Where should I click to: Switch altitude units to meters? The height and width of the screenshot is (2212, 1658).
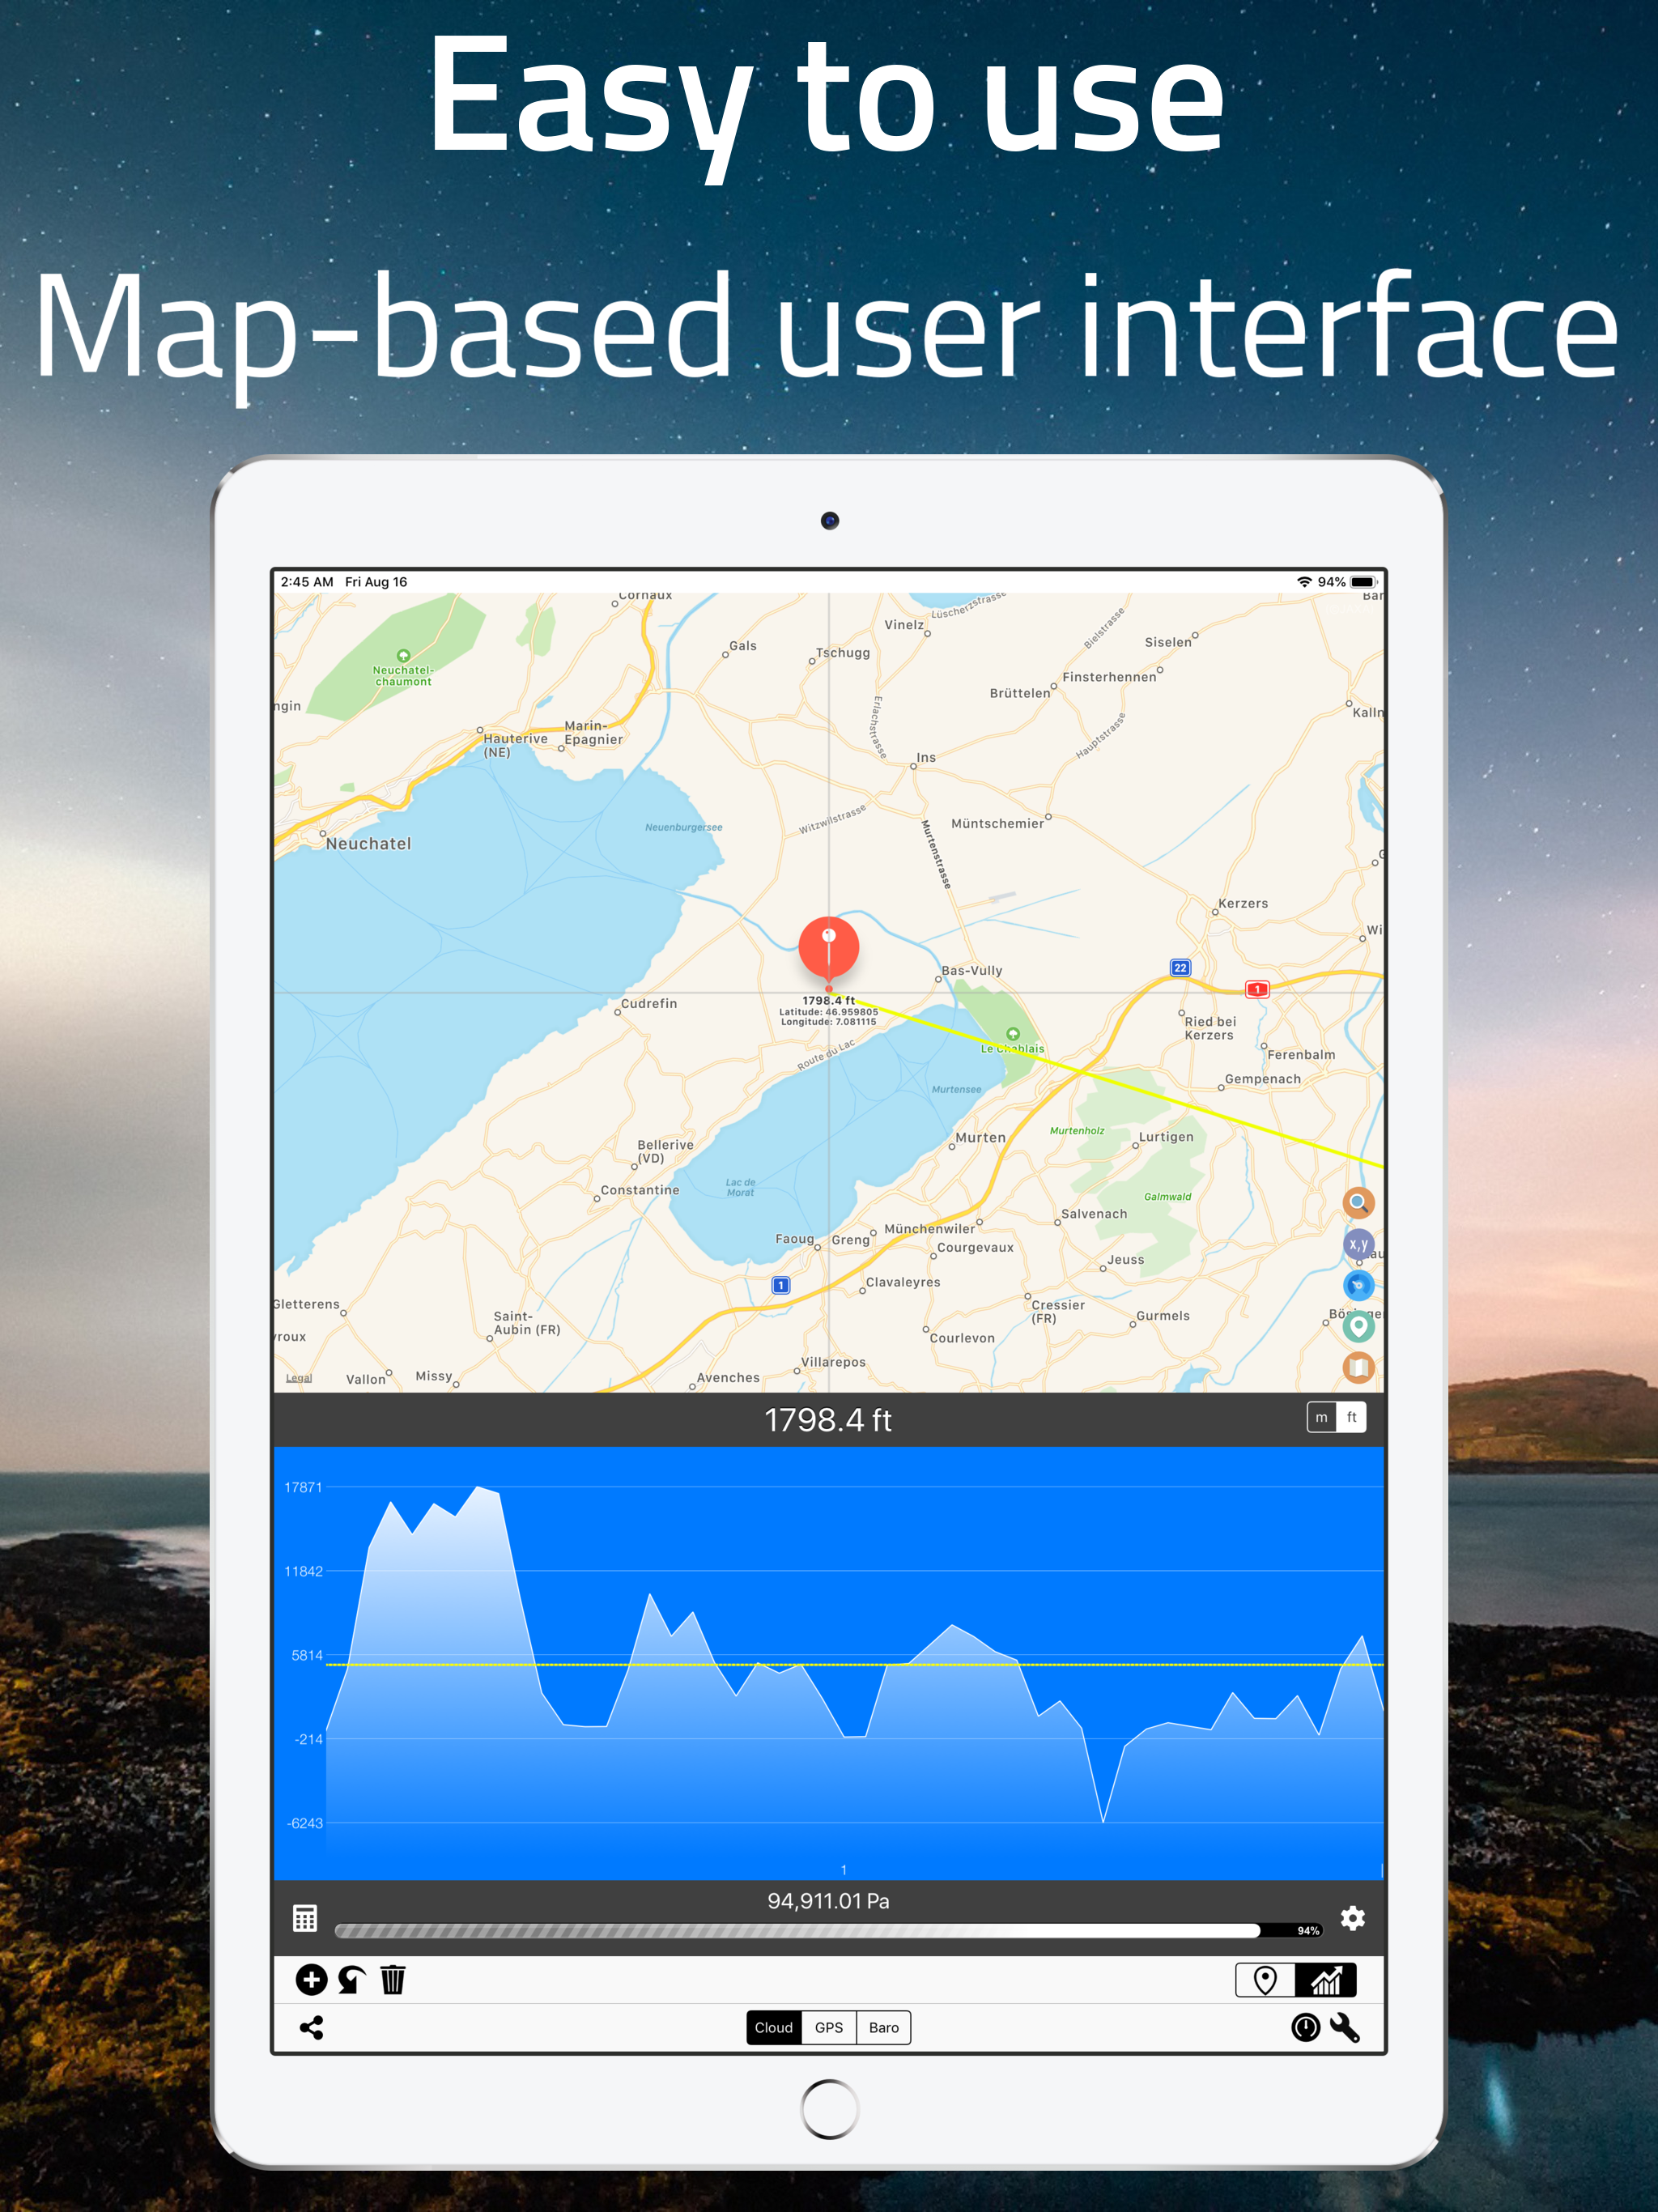coord(1321,1417)
